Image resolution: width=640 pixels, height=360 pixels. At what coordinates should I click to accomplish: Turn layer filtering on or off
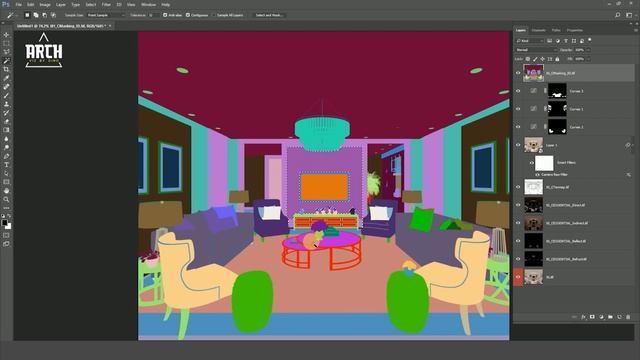tap(590, 40)
